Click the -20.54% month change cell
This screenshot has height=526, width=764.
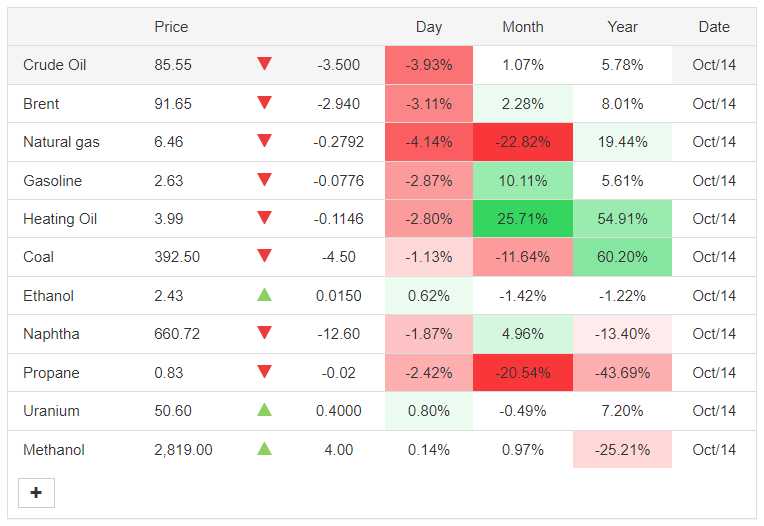click(523, 373)
